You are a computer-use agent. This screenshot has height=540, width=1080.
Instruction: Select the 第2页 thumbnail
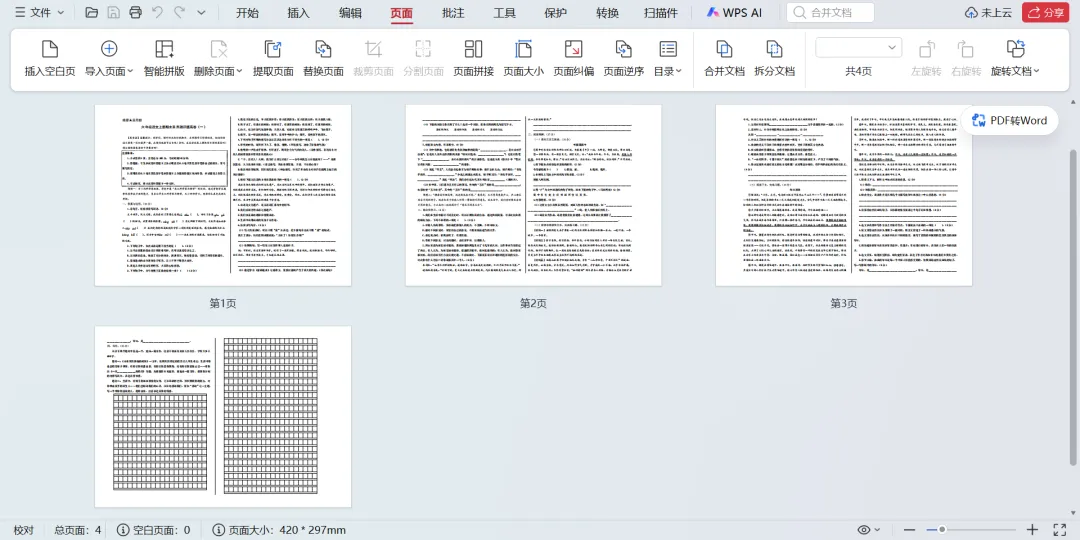click(533, 195)
